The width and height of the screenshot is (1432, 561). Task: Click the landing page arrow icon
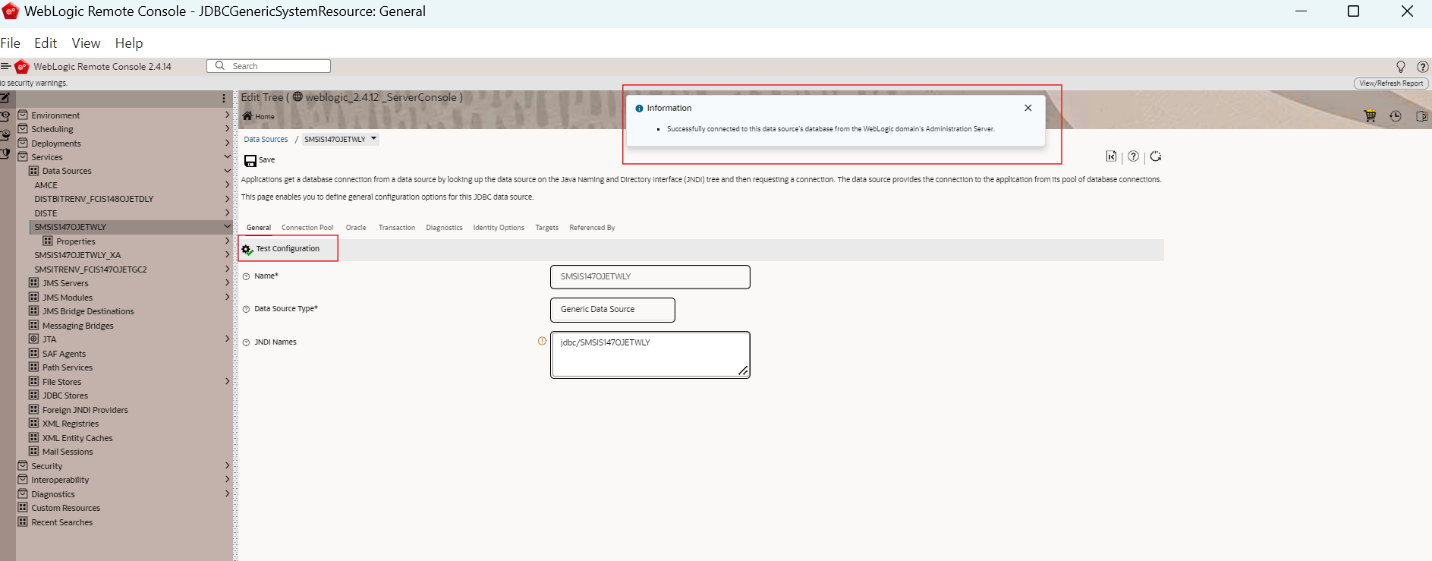pyautogui.click(x=1111, y=156)
